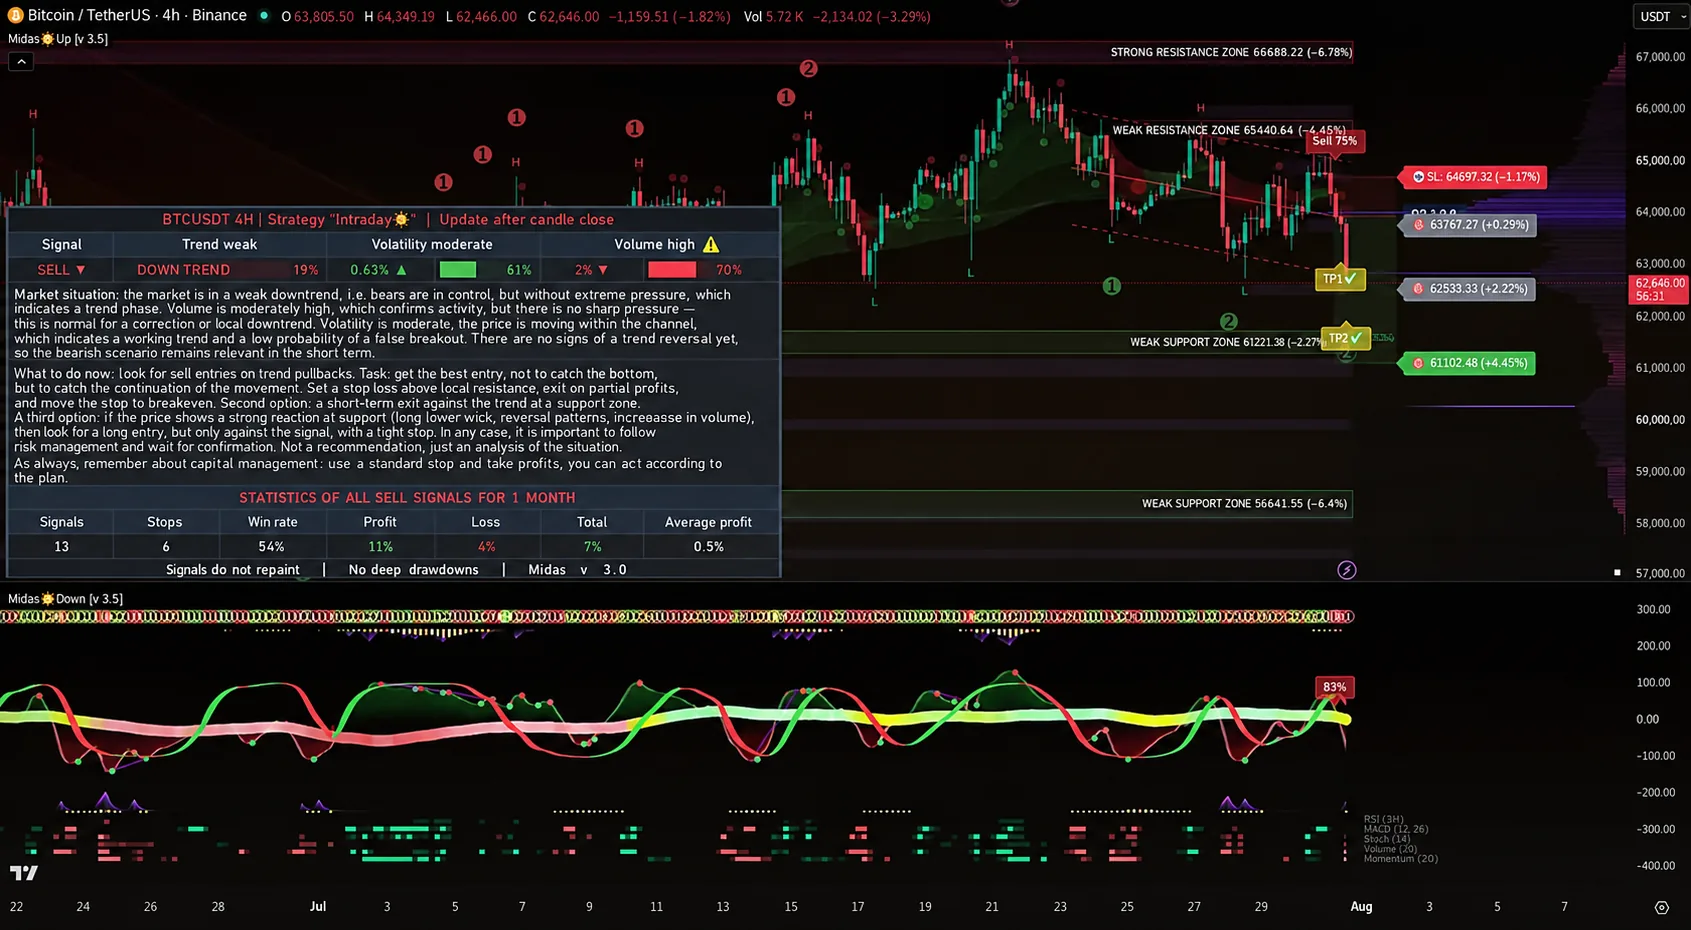
Task: Click the Jul label on the time axis
Action: 318,907
